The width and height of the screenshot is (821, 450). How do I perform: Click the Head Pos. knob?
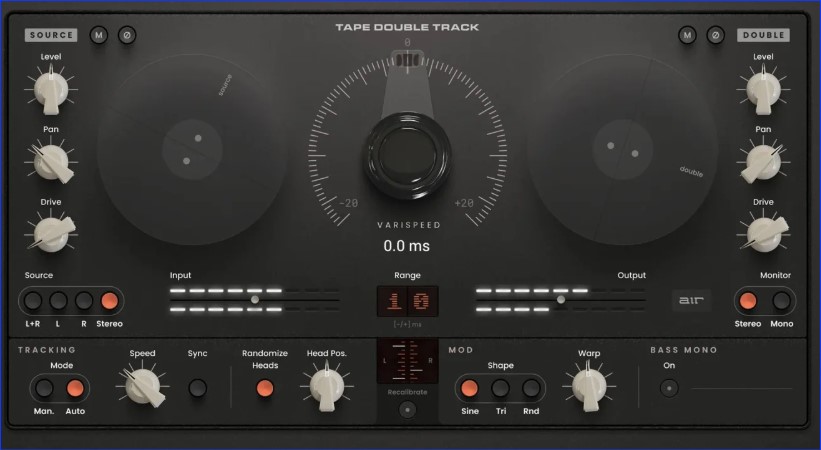(327, 388)
